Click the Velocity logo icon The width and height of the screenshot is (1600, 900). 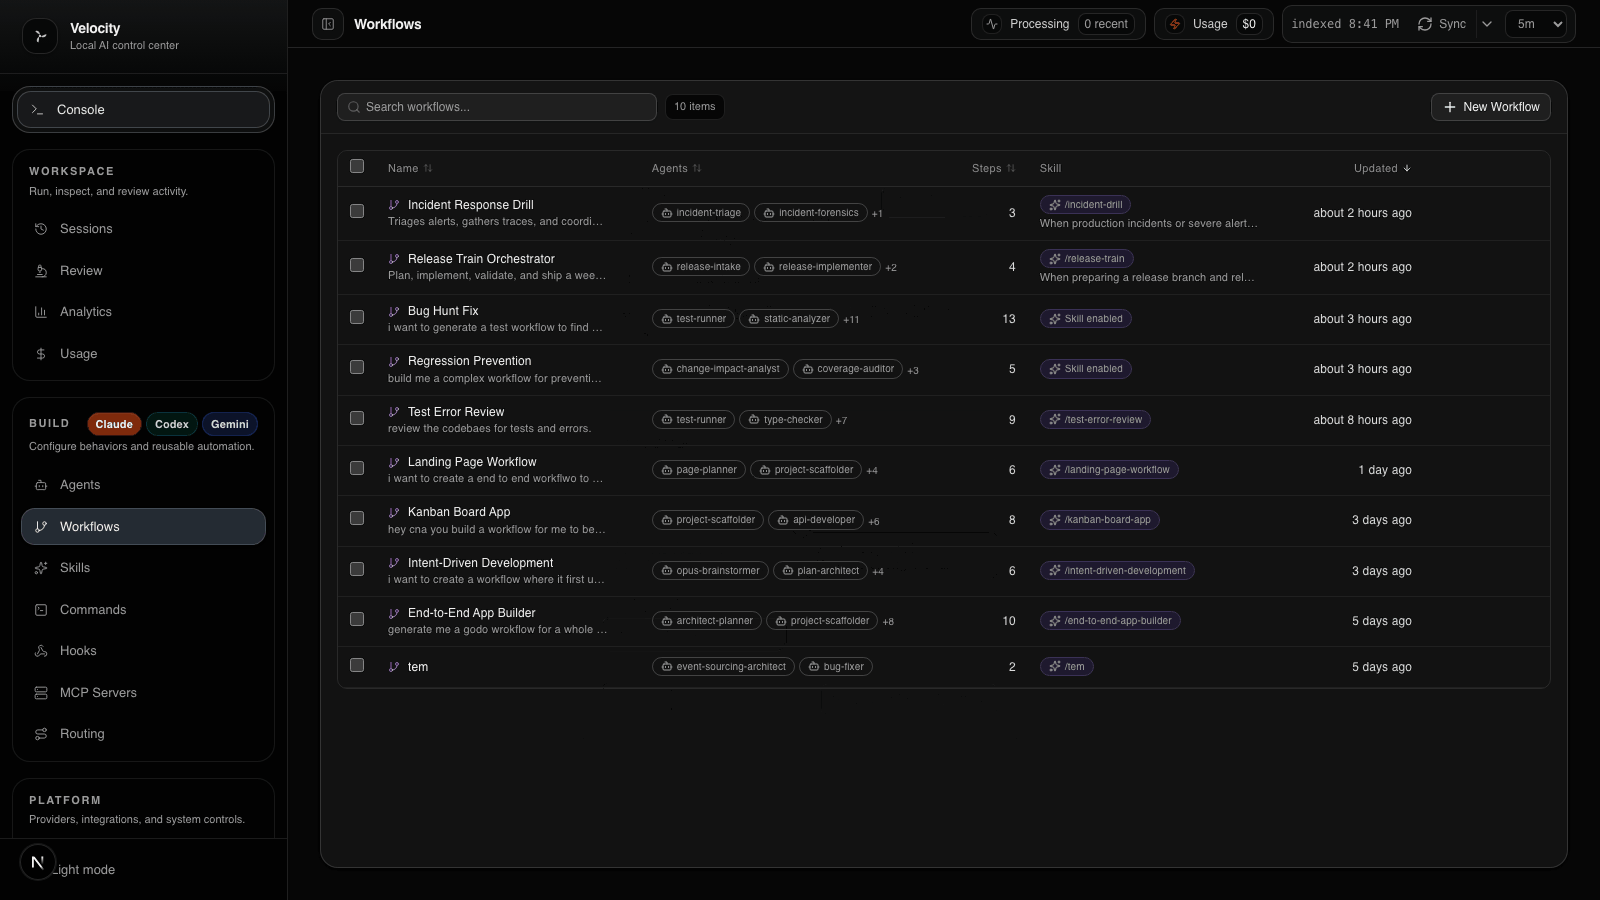40,36
